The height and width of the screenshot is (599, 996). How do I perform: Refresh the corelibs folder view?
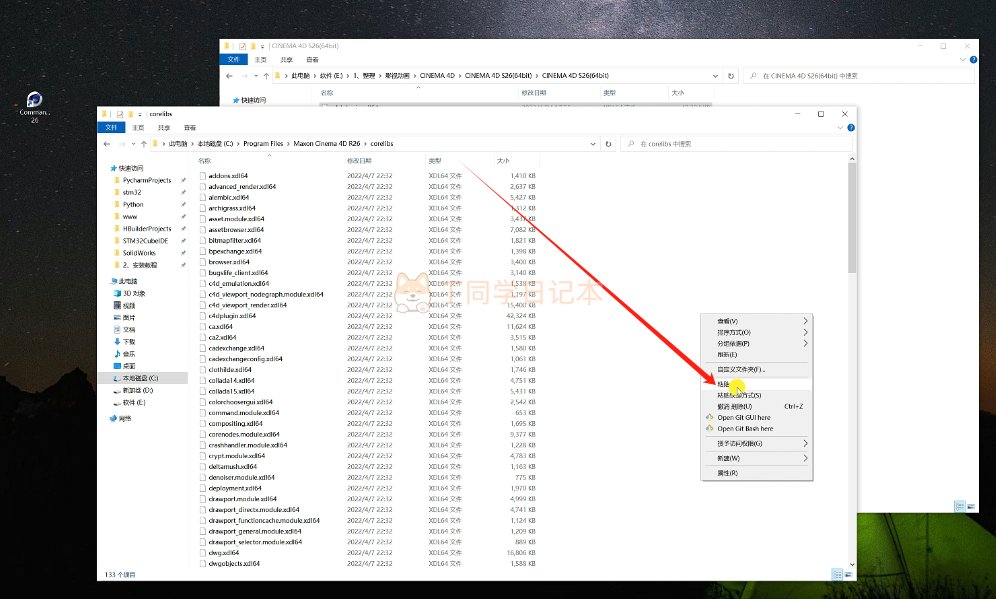[x=609, y=144]
